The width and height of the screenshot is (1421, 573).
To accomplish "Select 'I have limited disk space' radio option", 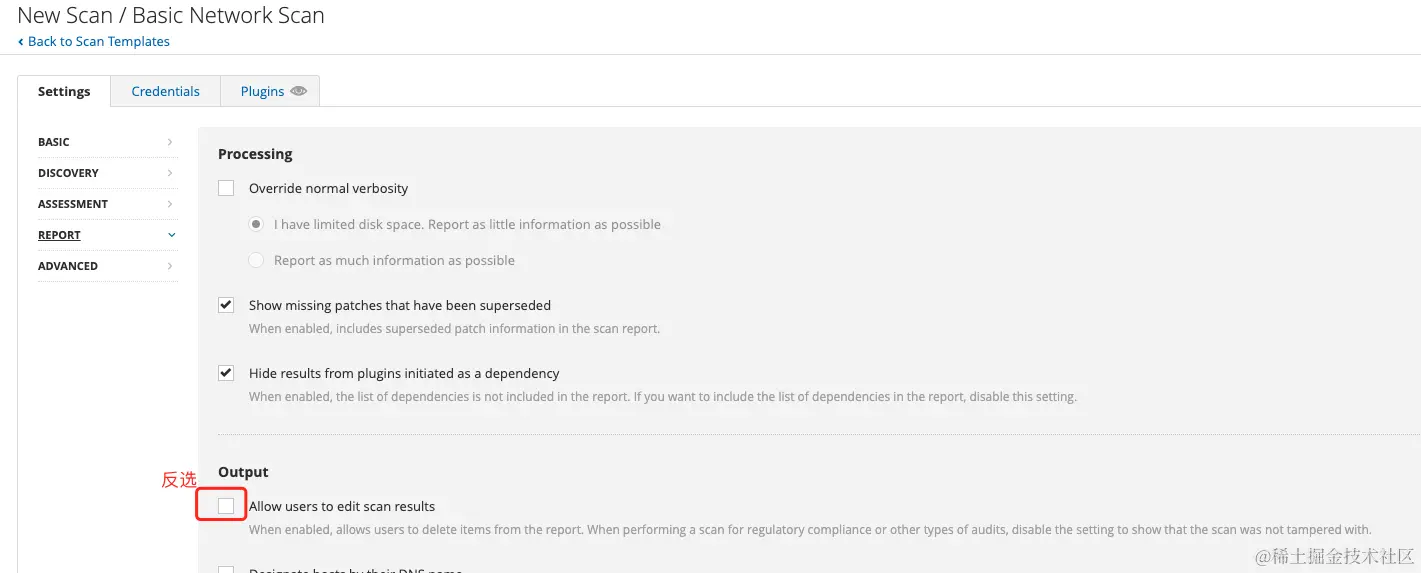I will [x=256, y=224].
